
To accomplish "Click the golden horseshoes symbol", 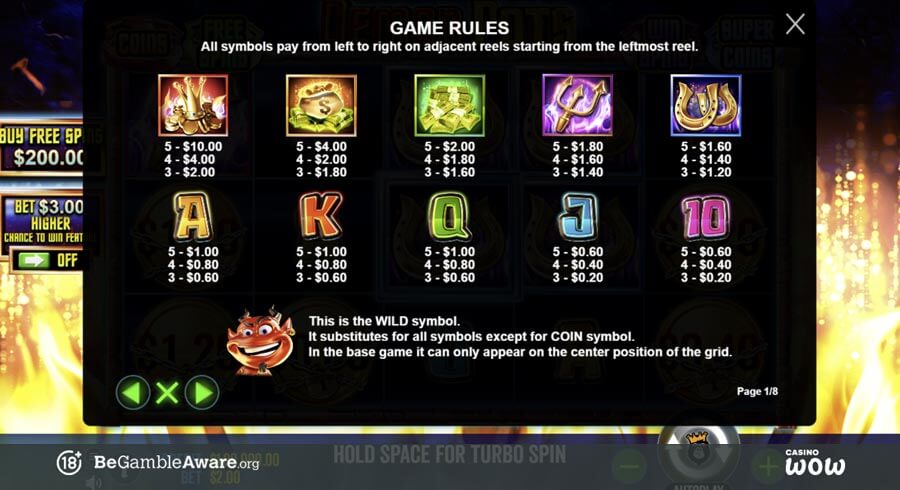I will click(x=705, y=106).
